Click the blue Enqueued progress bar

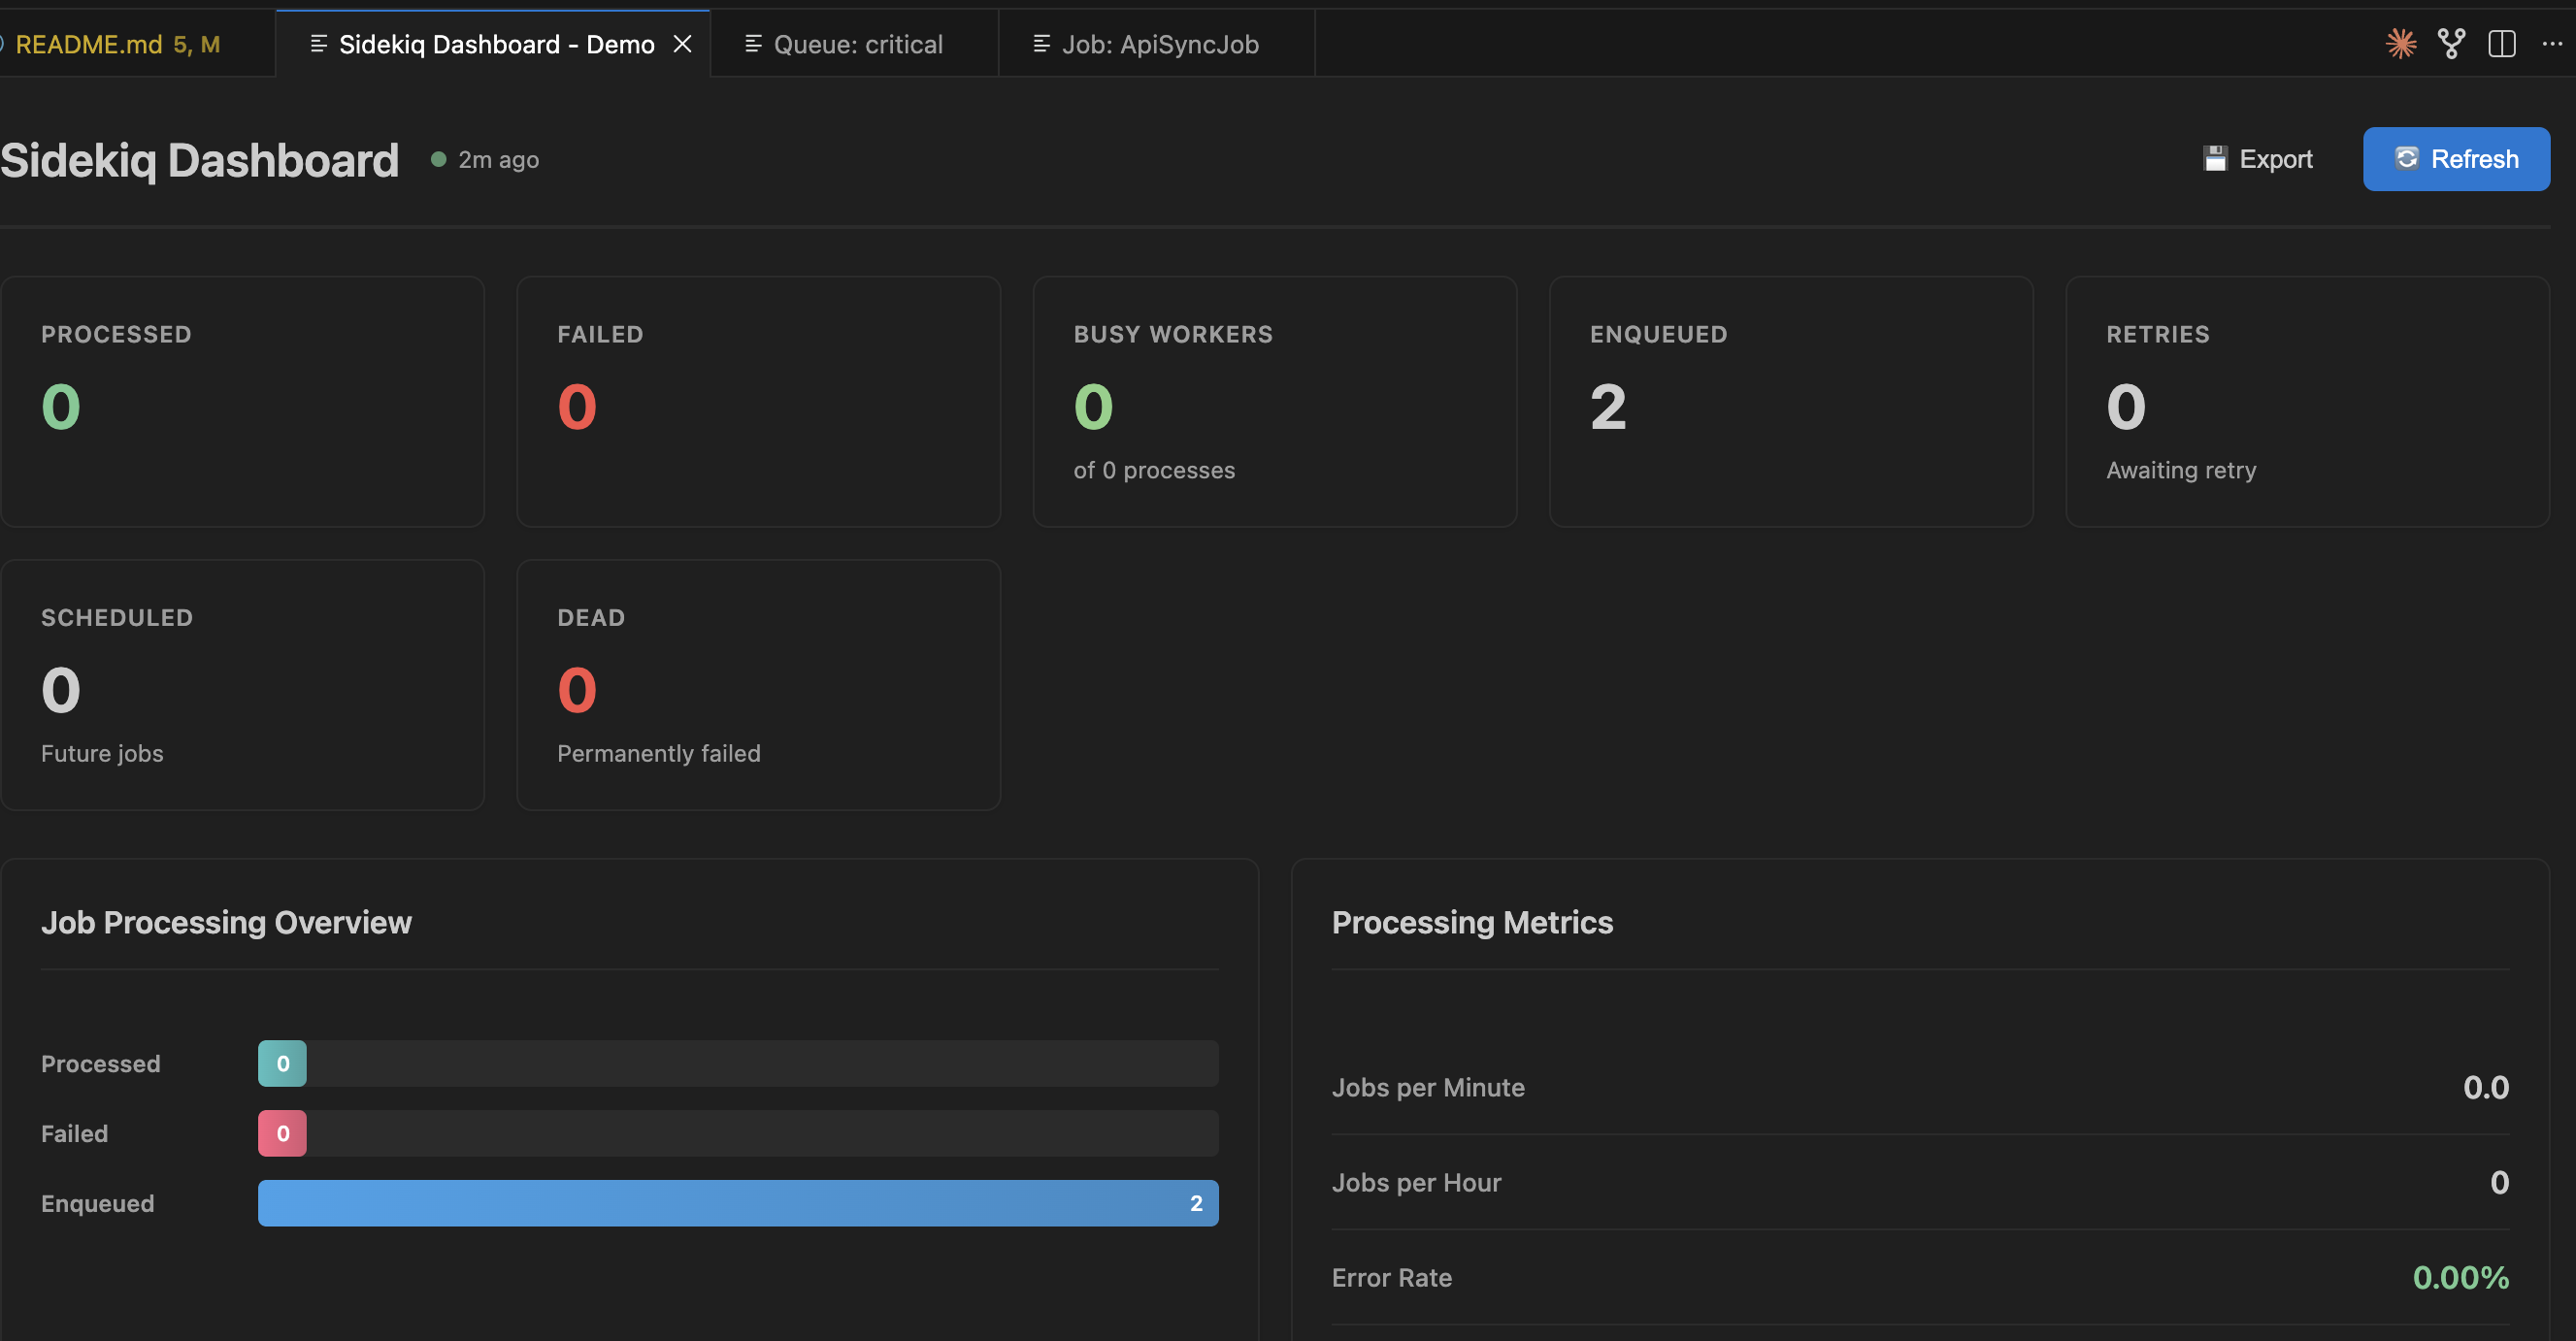(x=738, y=1203)
